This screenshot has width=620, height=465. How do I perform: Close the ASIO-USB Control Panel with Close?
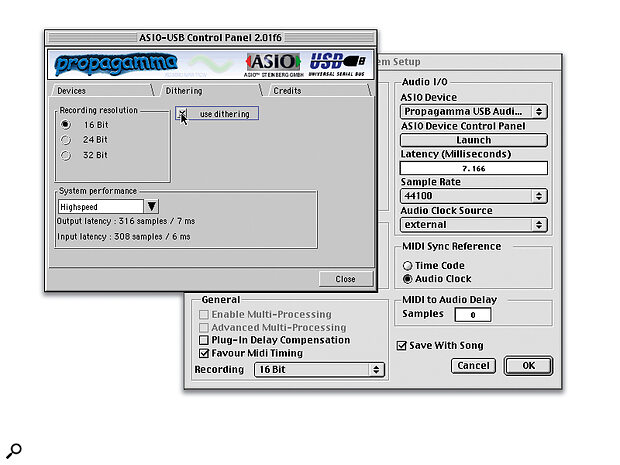click(346, 279)
